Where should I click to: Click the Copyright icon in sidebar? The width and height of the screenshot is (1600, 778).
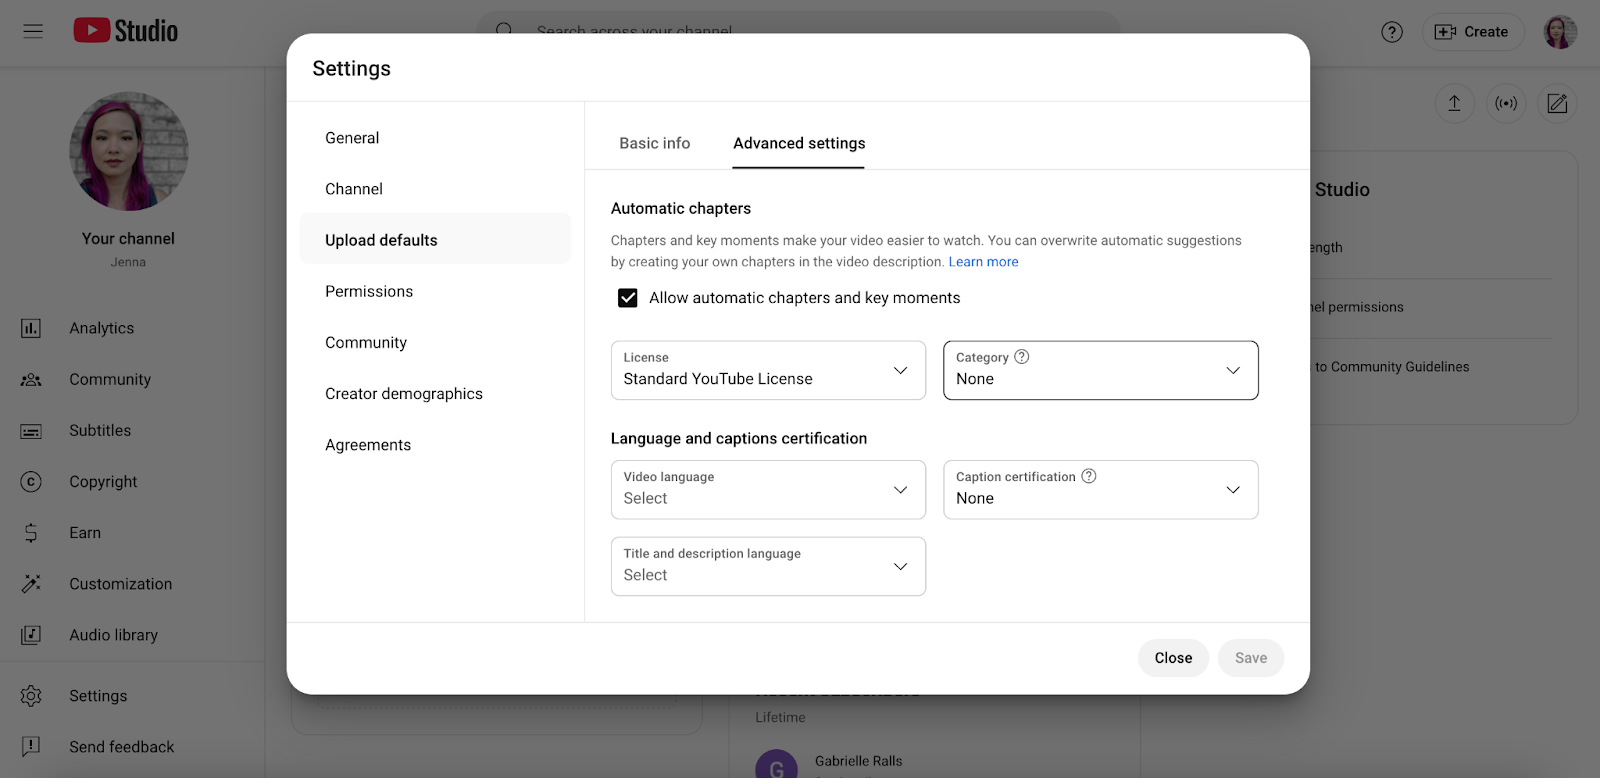pos(31,482)
